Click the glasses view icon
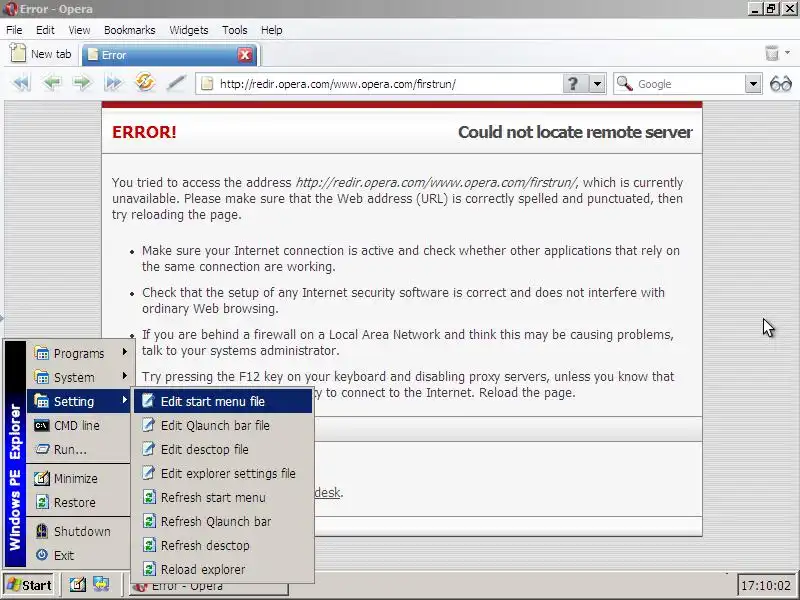The width and height of the screenshot is (800, 600). pos(781,84)
